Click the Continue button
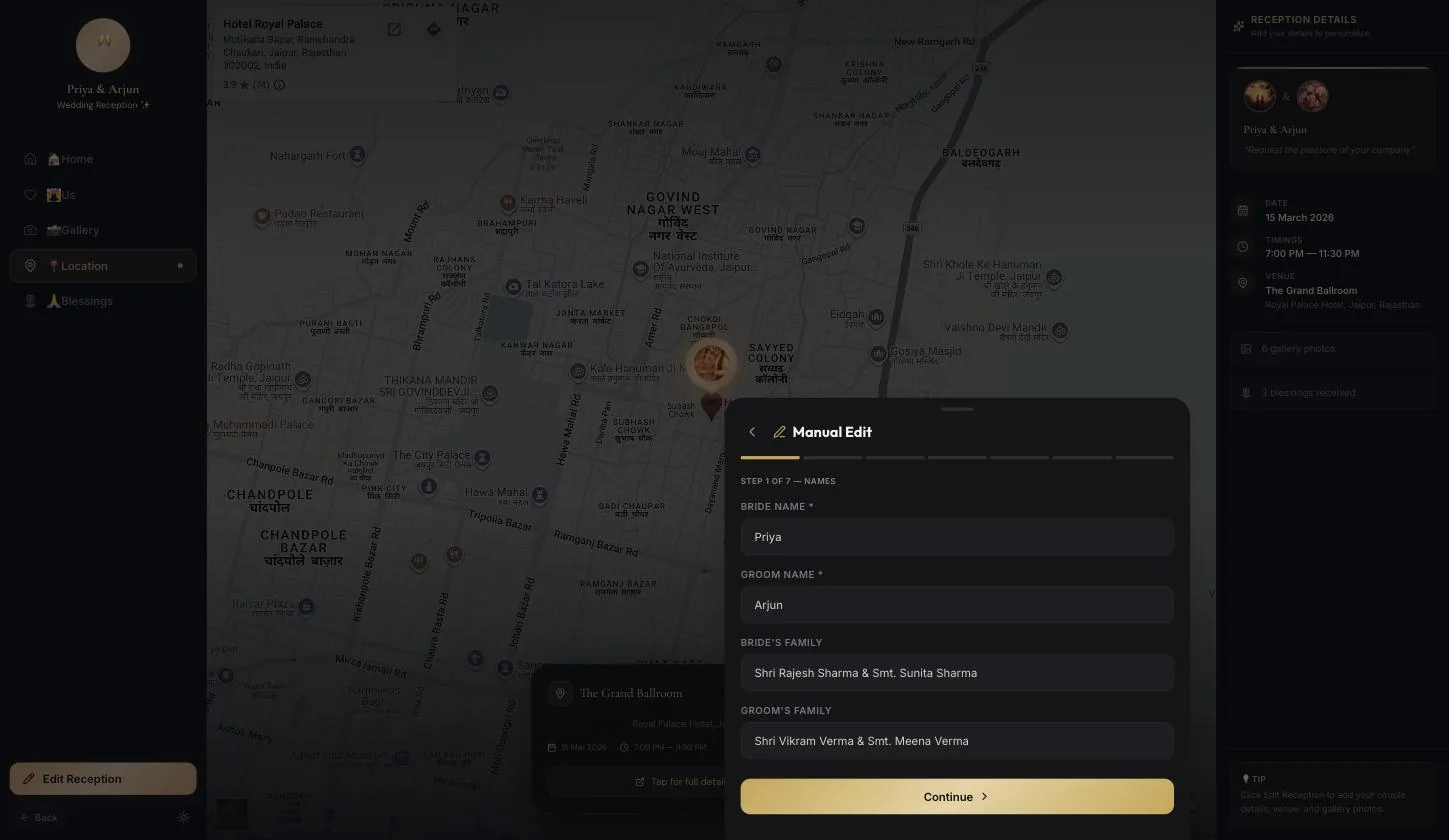The width and height of the screenshot is (1449, 840). tap(957, 797)
